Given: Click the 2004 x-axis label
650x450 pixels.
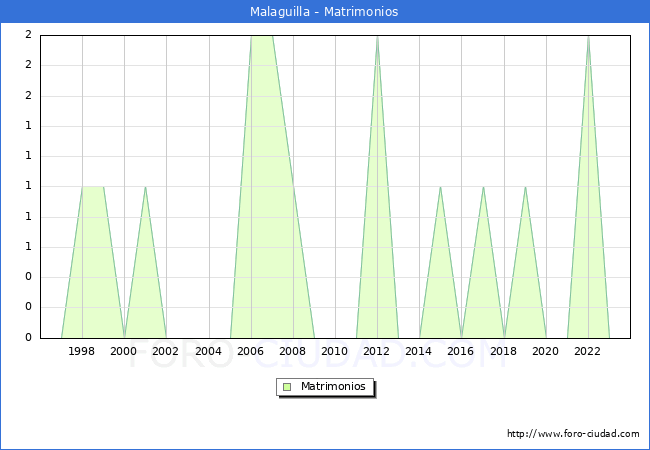Looking at the screenshot, I should 209,351.
